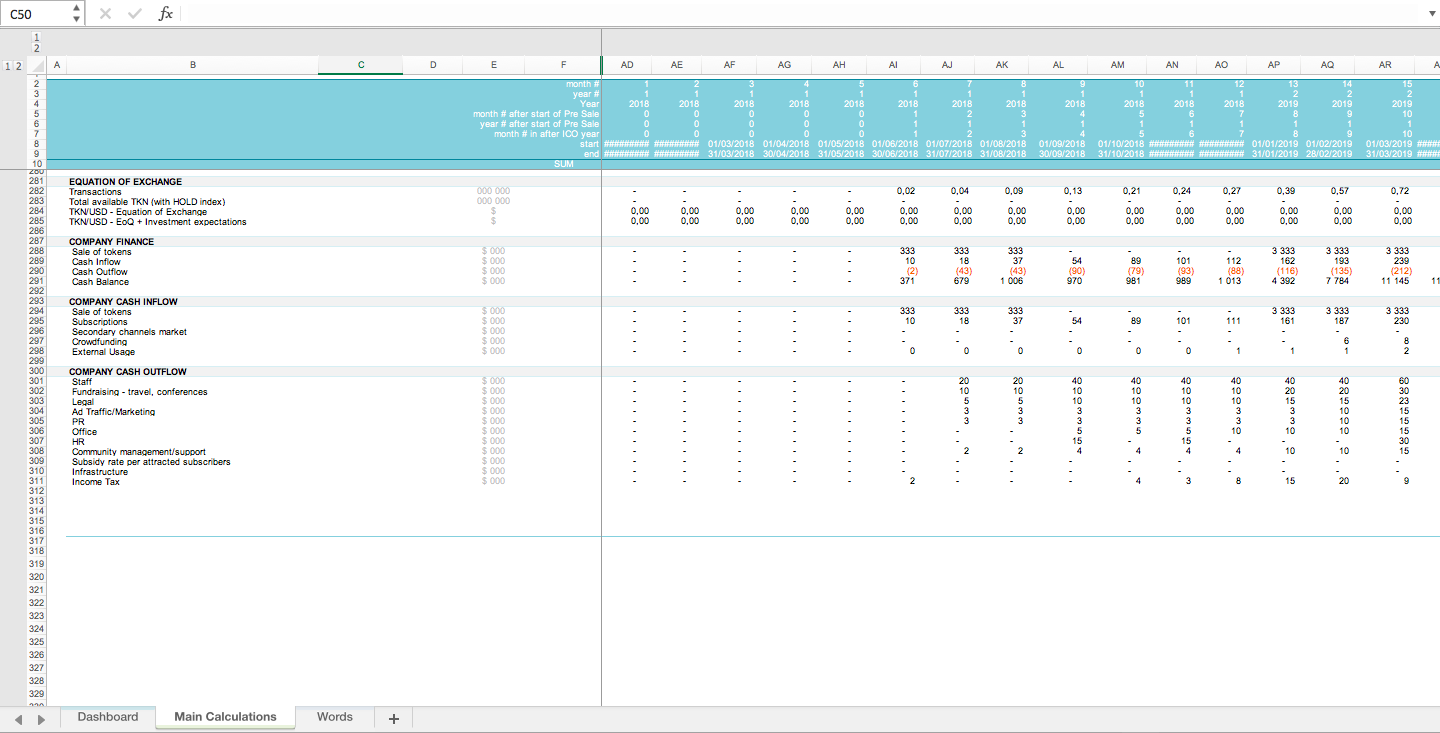Go to the next sheet with right arrow
Screen dimensions: 1440x733
(x=41, y=718)
